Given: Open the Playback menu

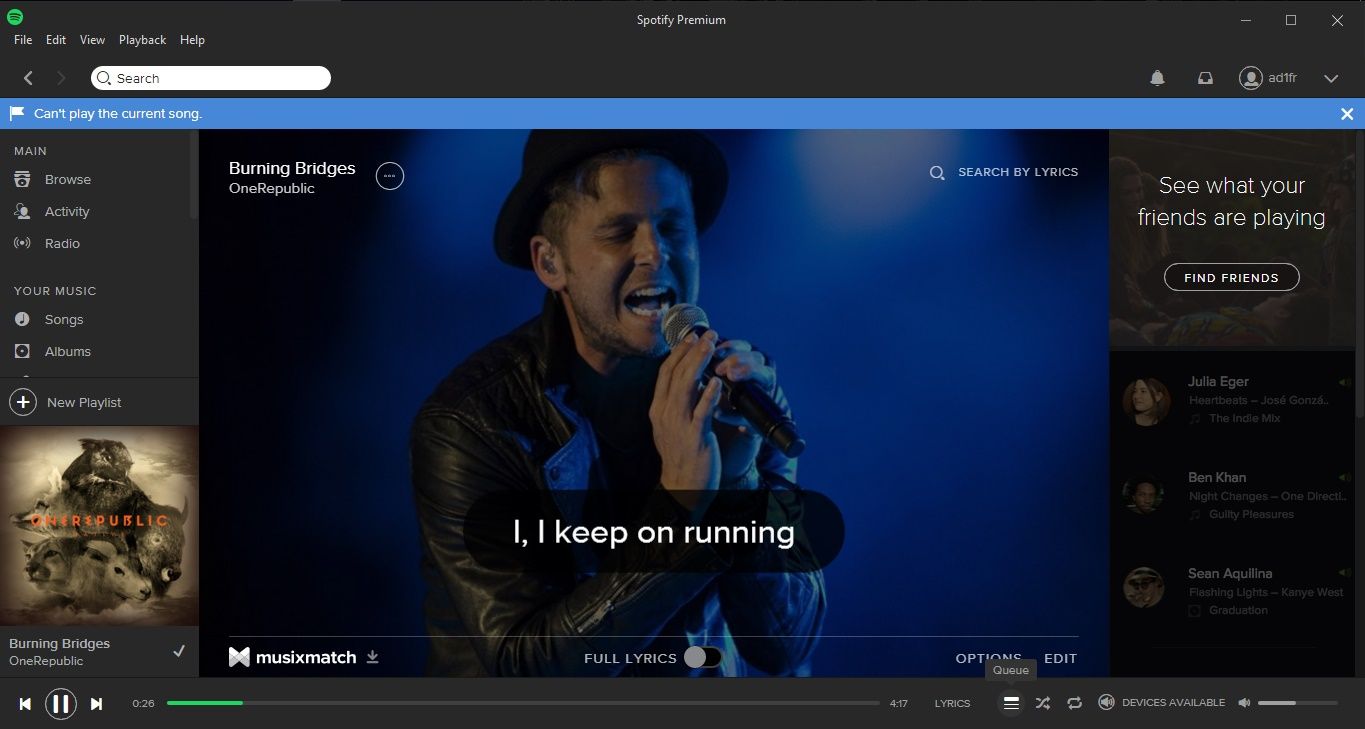Looking at the screenshot, I should pos(142,40).
